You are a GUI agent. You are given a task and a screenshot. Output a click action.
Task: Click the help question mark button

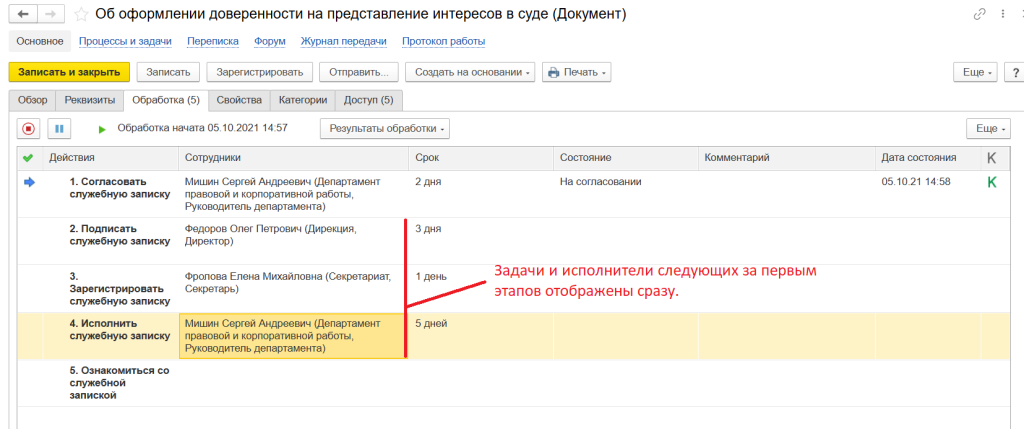tap(1014, 73)
